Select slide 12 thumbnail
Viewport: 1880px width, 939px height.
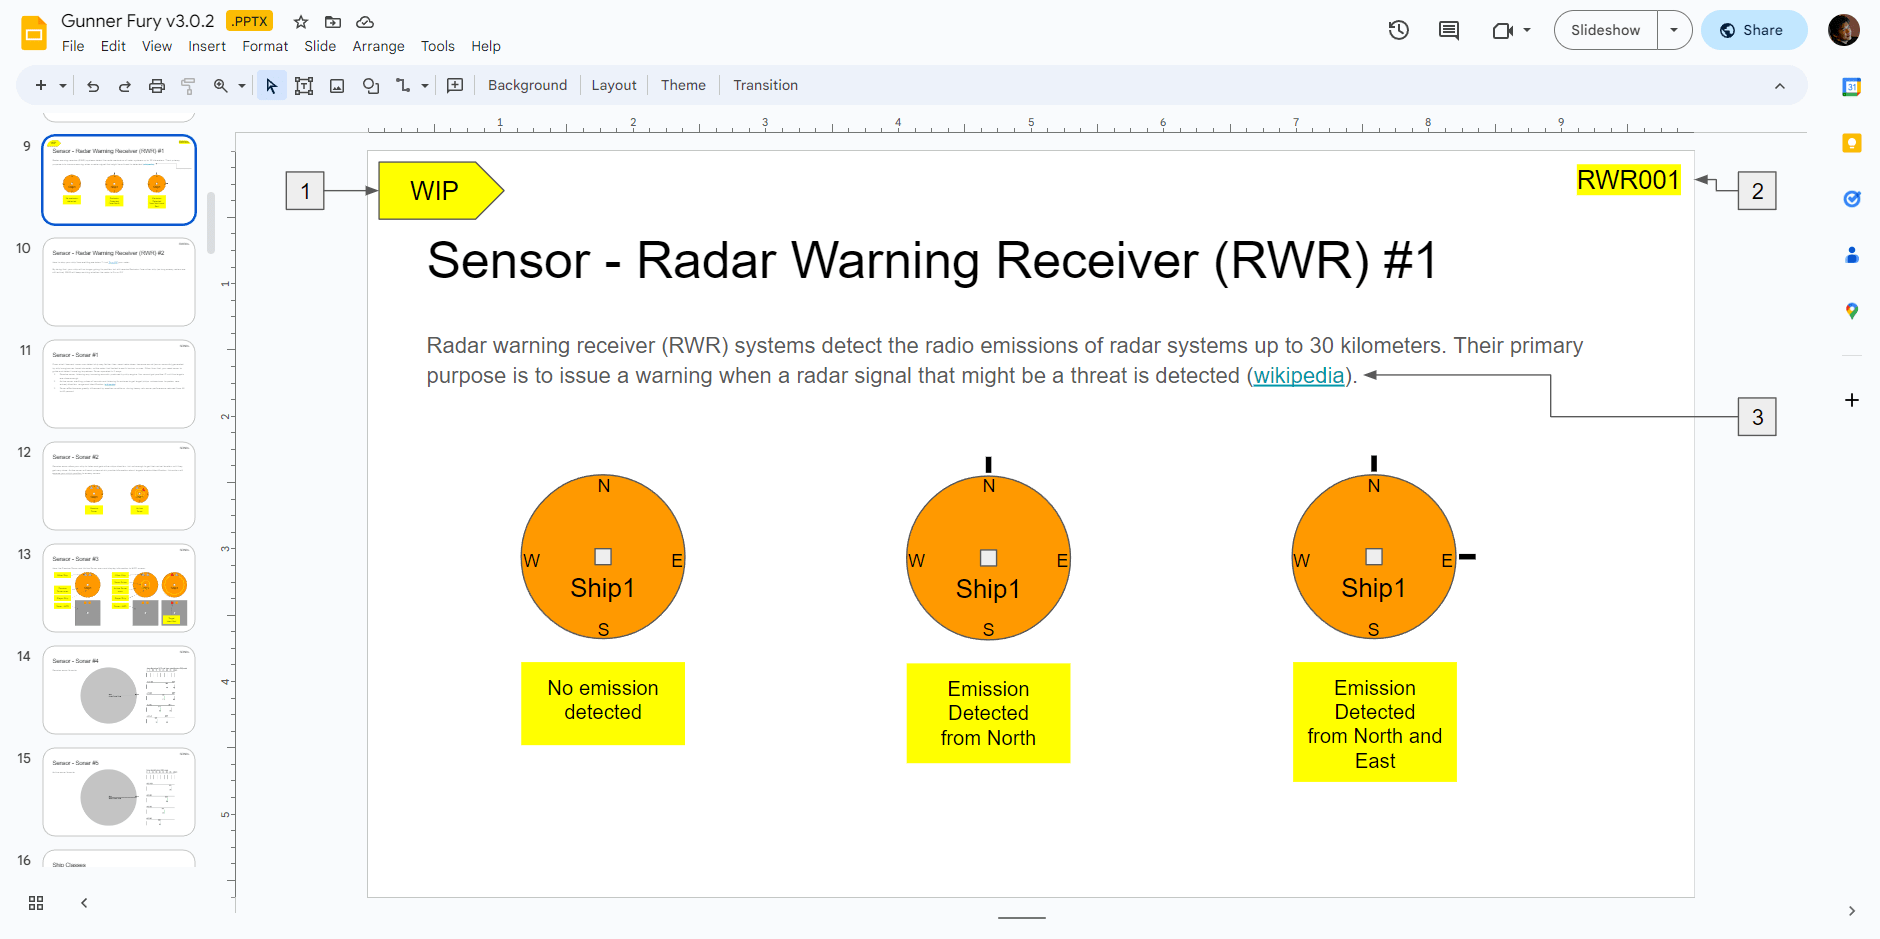pos(119,486)
